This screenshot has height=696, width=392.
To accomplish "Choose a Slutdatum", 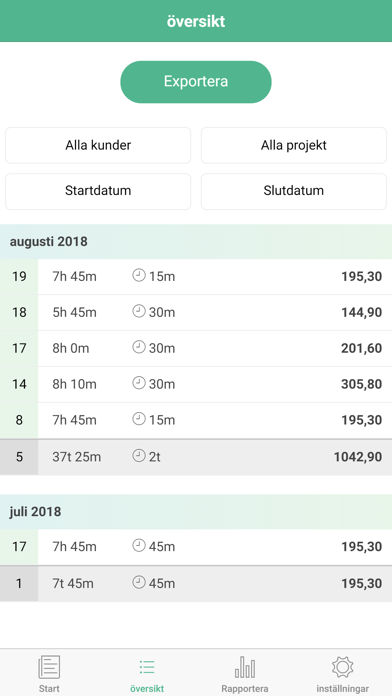I will 294,191.
